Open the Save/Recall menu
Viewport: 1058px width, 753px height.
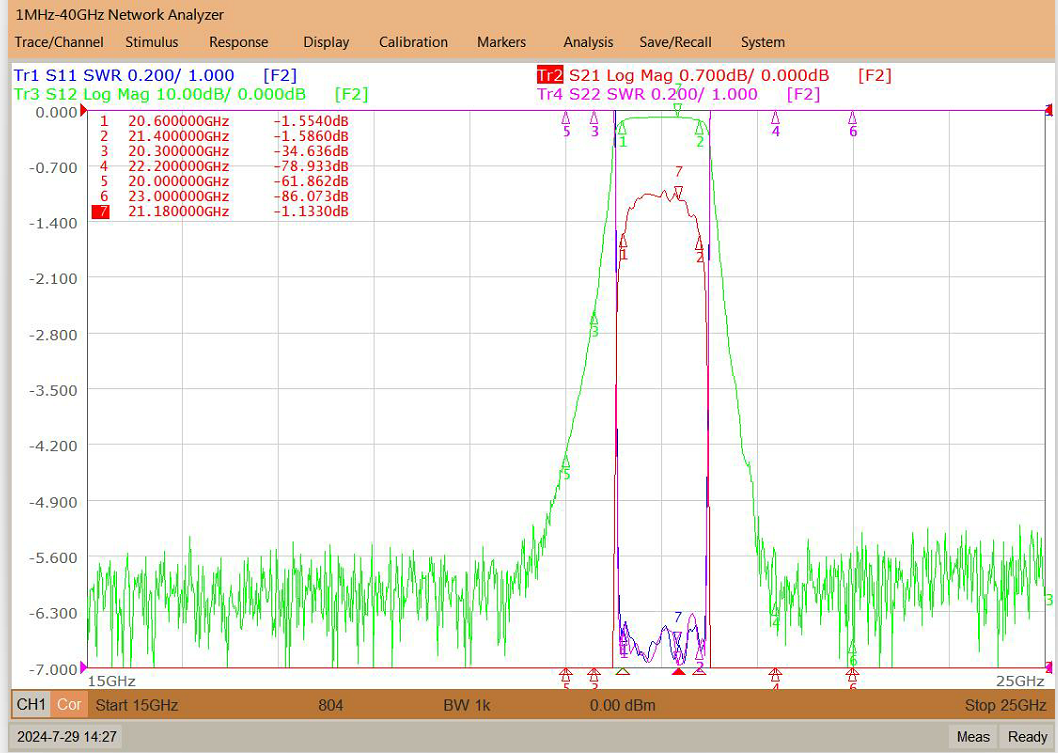(675, 42)
